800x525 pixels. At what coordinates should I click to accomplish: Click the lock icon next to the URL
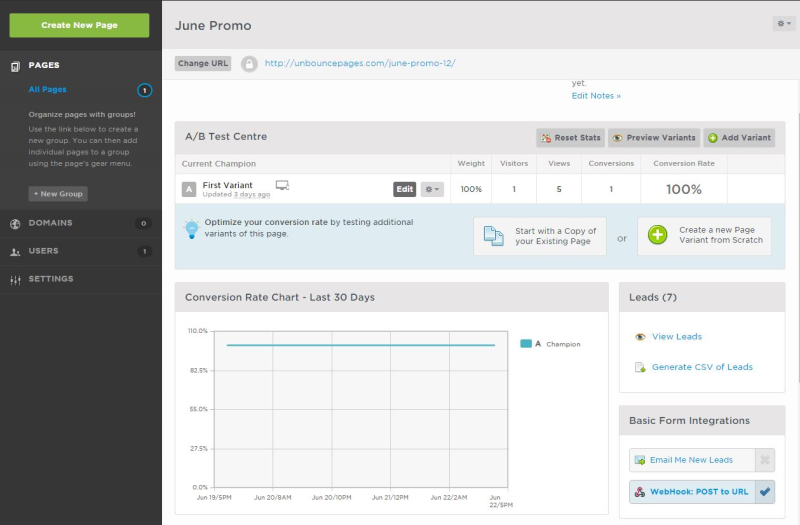(x=249, y=64)
